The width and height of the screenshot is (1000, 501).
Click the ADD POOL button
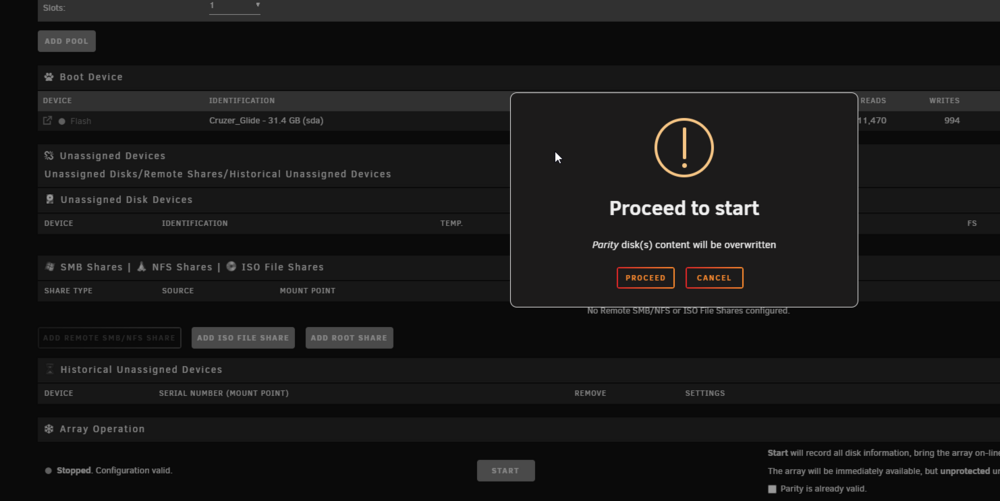coord(67,41)
